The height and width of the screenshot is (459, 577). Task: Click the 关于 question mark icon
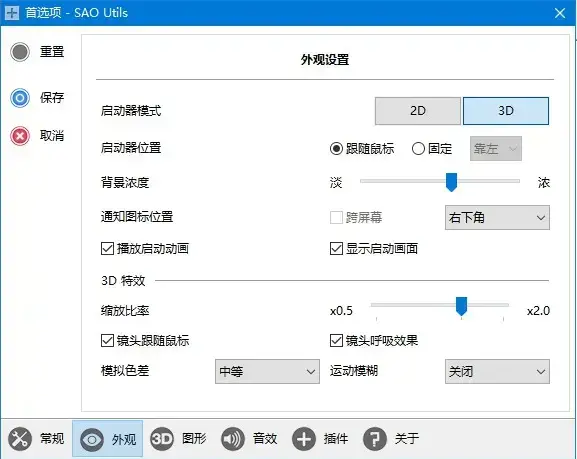[375, 439]
